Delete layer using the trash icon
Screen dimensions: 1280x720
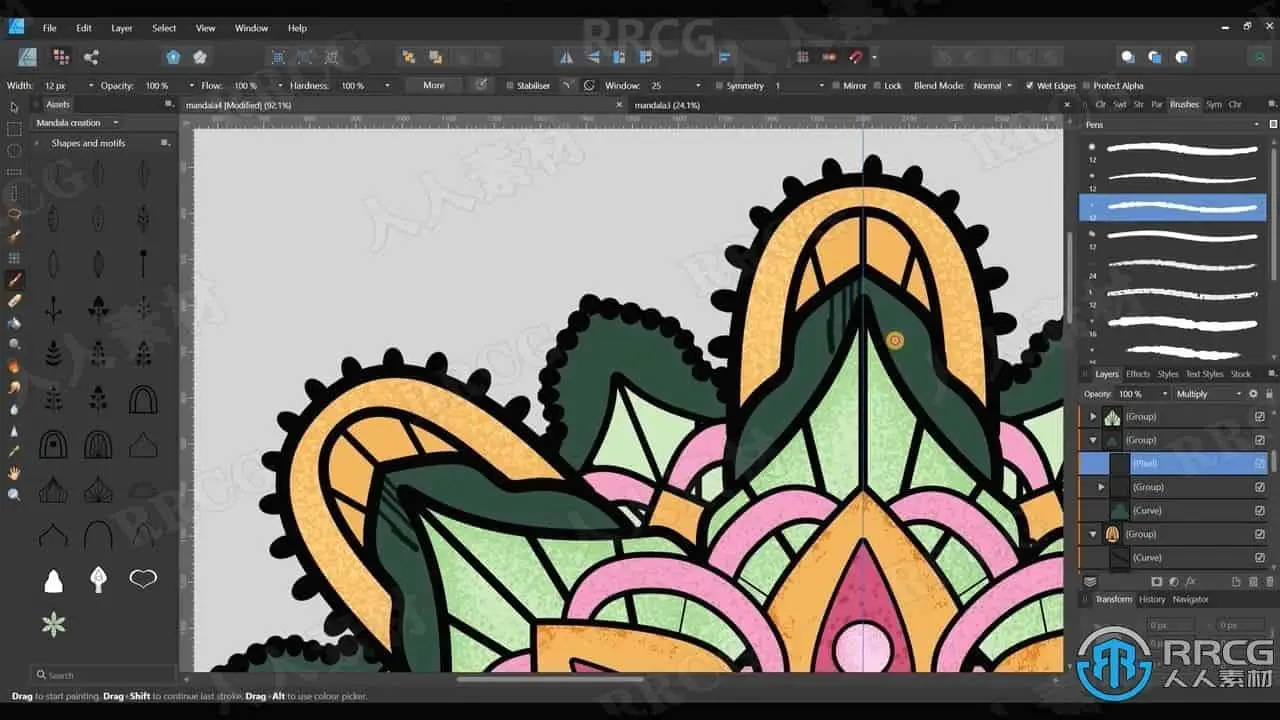coord(1270,581)
